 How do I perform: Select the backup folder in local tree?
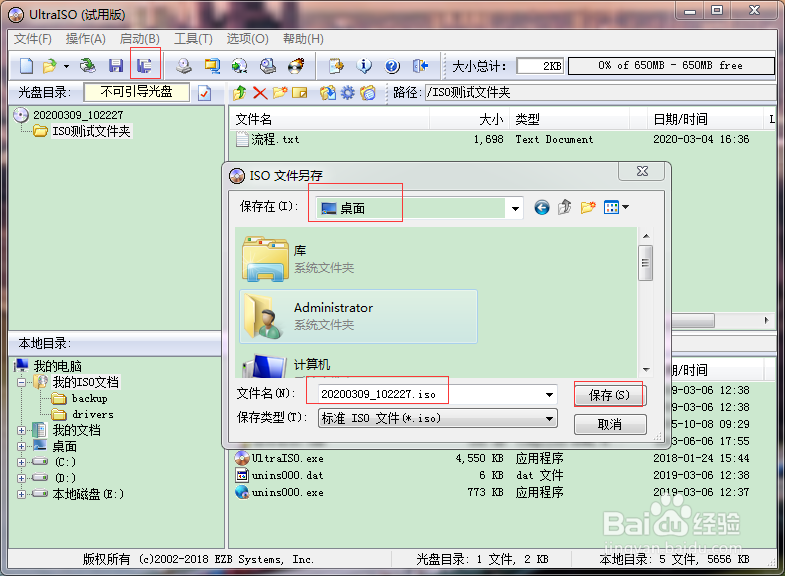(x=89, y=399)
